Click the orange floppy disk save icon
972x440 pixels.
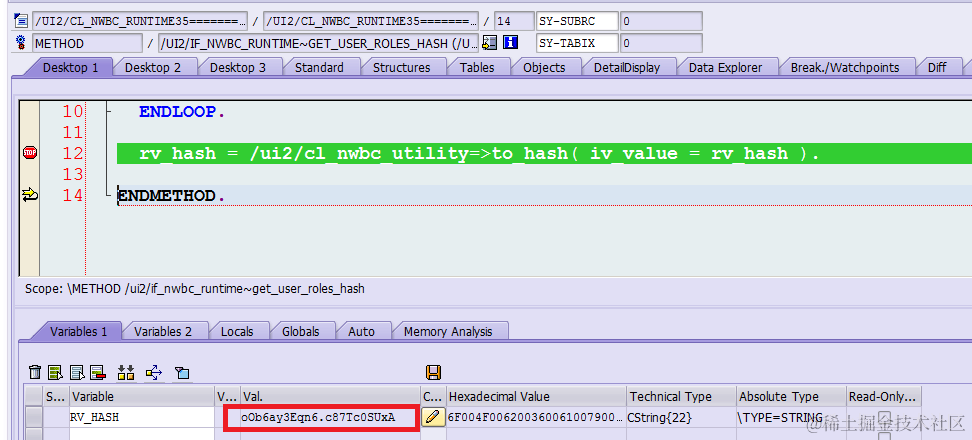433,372
